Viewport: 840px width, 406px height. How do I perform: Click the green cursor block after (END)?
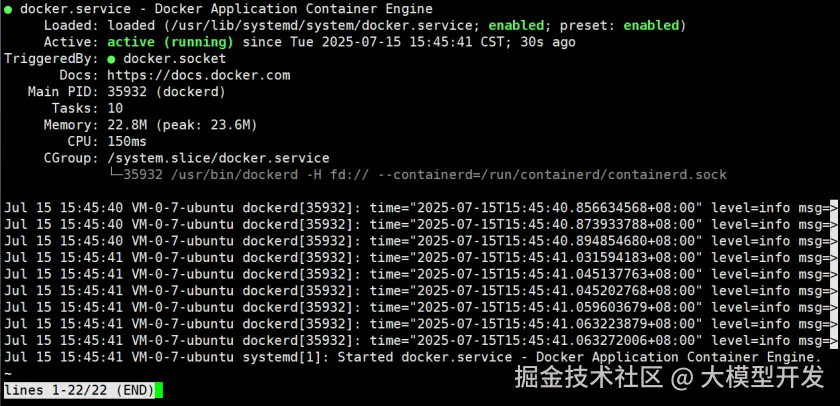157,390
